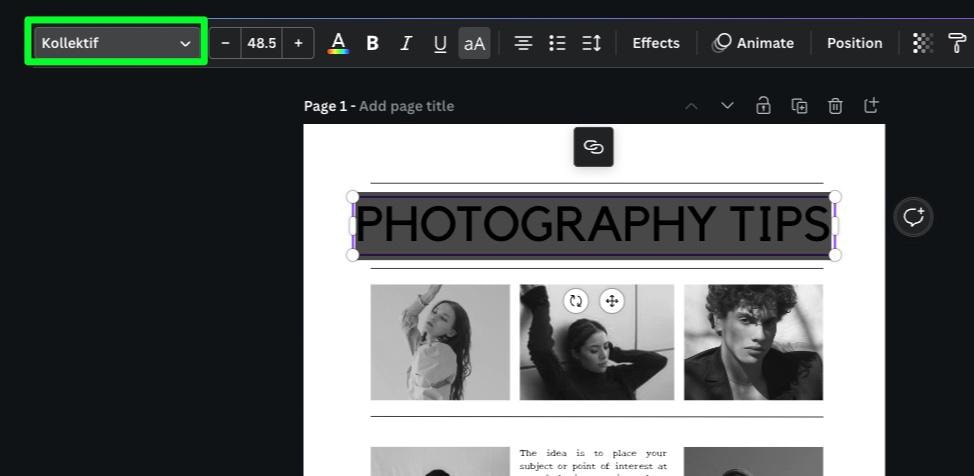Open the Animate panel
This screenshot has width=974, height=476.
(753, 43)
